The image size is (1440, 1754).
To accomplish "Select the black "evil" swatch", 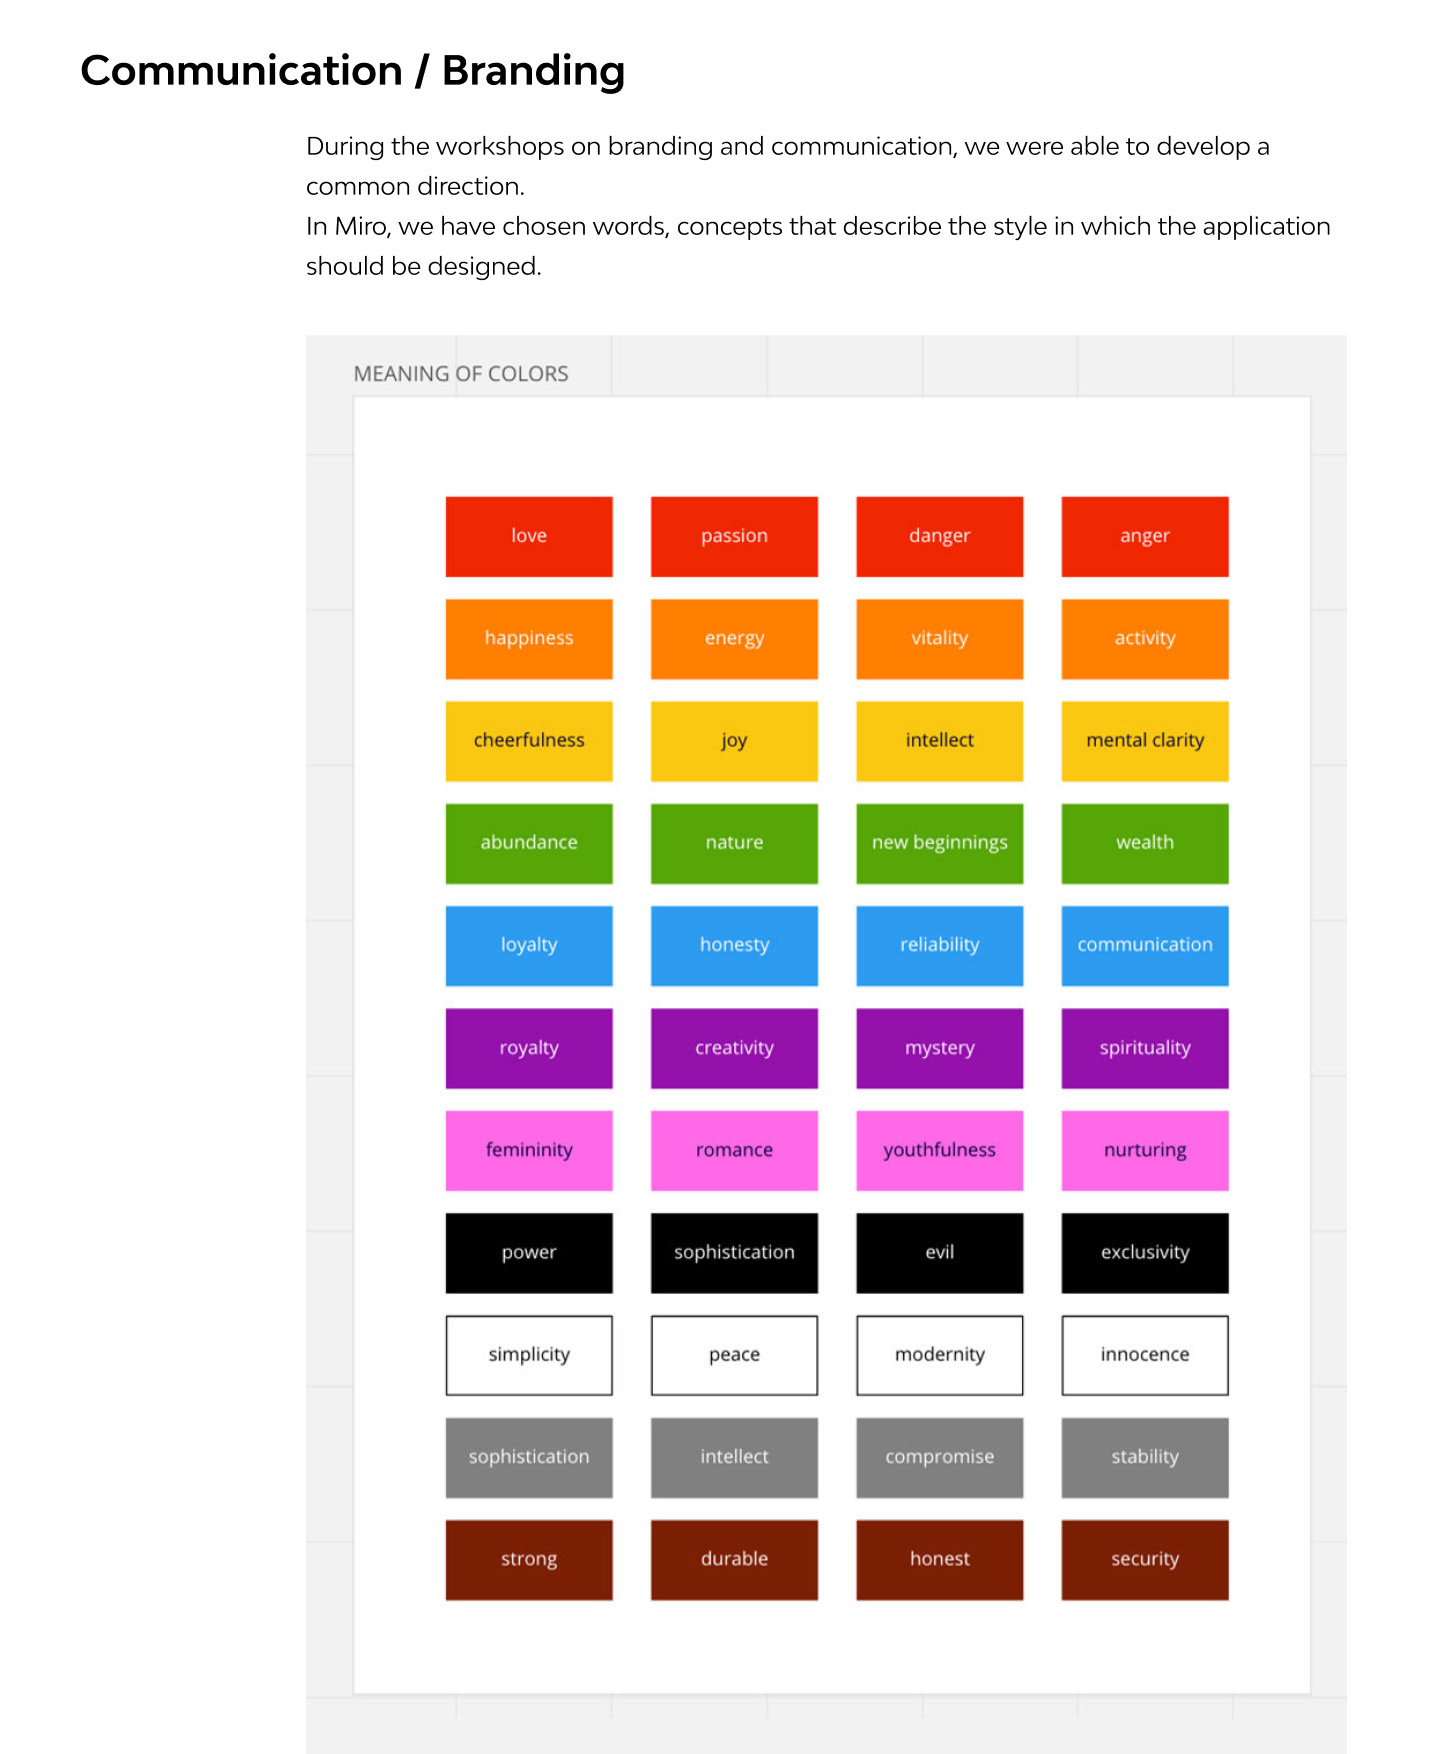I will 939,1252.
